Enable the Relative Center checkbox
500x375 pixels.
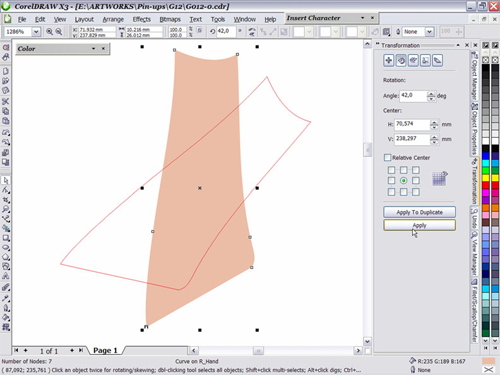(387, 158)
